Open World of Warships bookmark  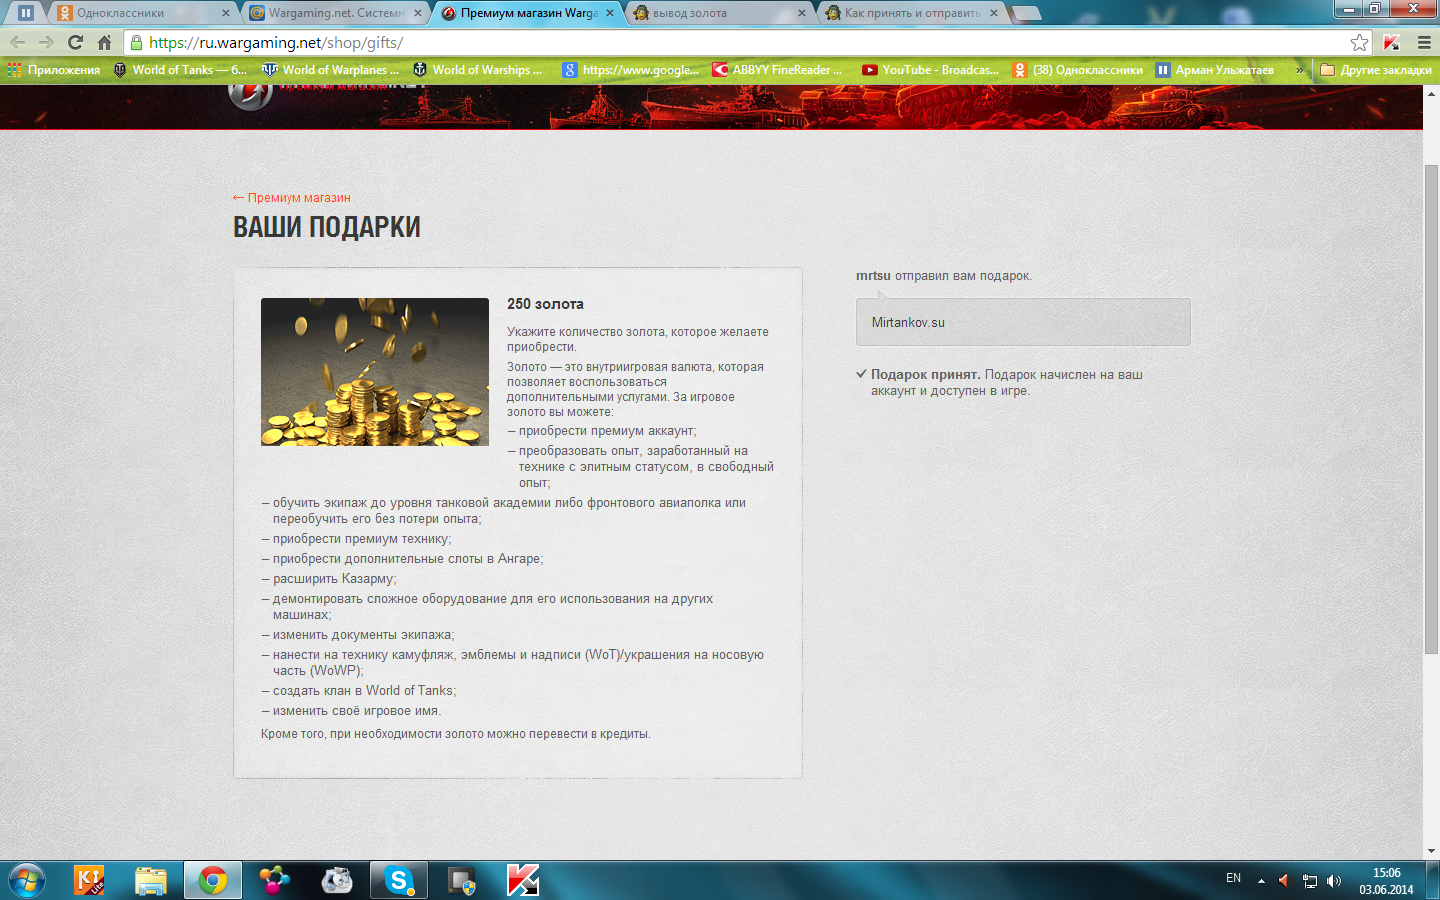click(478, 70)
